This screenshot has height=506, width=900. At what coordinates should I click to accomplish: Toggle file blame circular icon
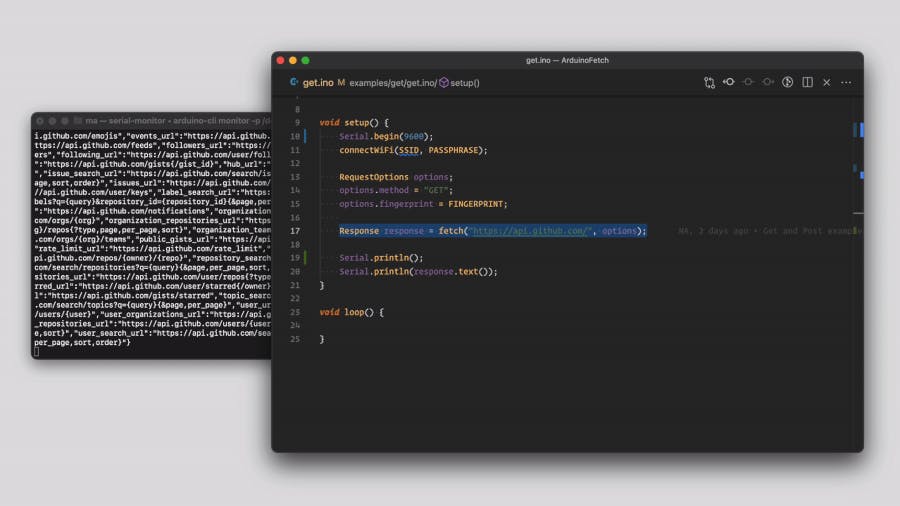point(788,82)
